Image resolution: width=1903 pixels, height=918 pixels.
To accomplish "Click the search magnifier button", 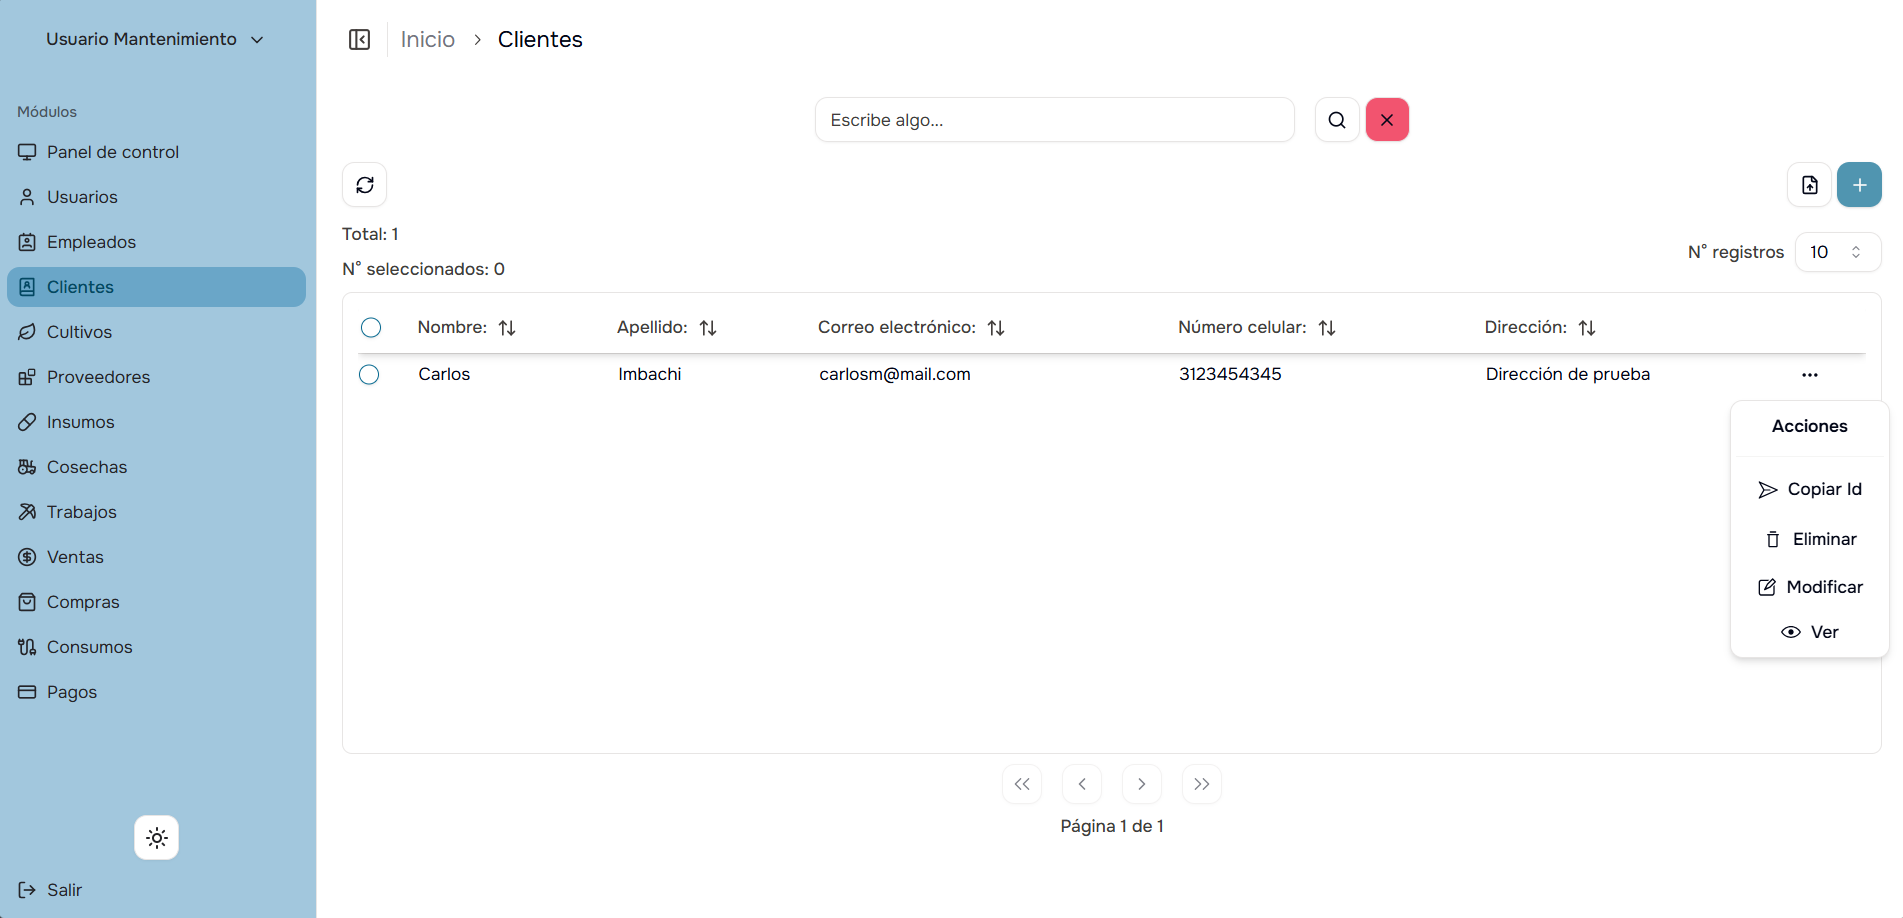I will pos(1337,120).
